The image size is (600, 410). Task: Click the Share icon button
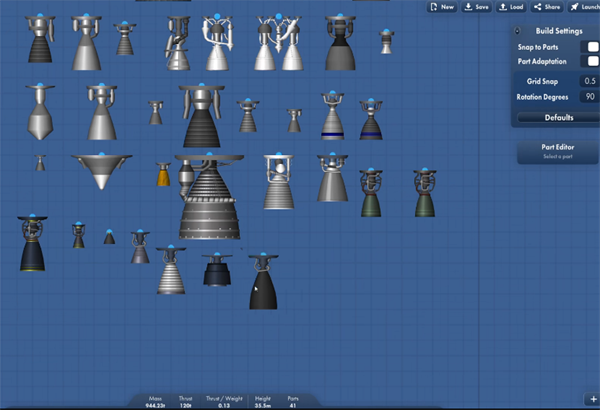click(x=547, y=7)
